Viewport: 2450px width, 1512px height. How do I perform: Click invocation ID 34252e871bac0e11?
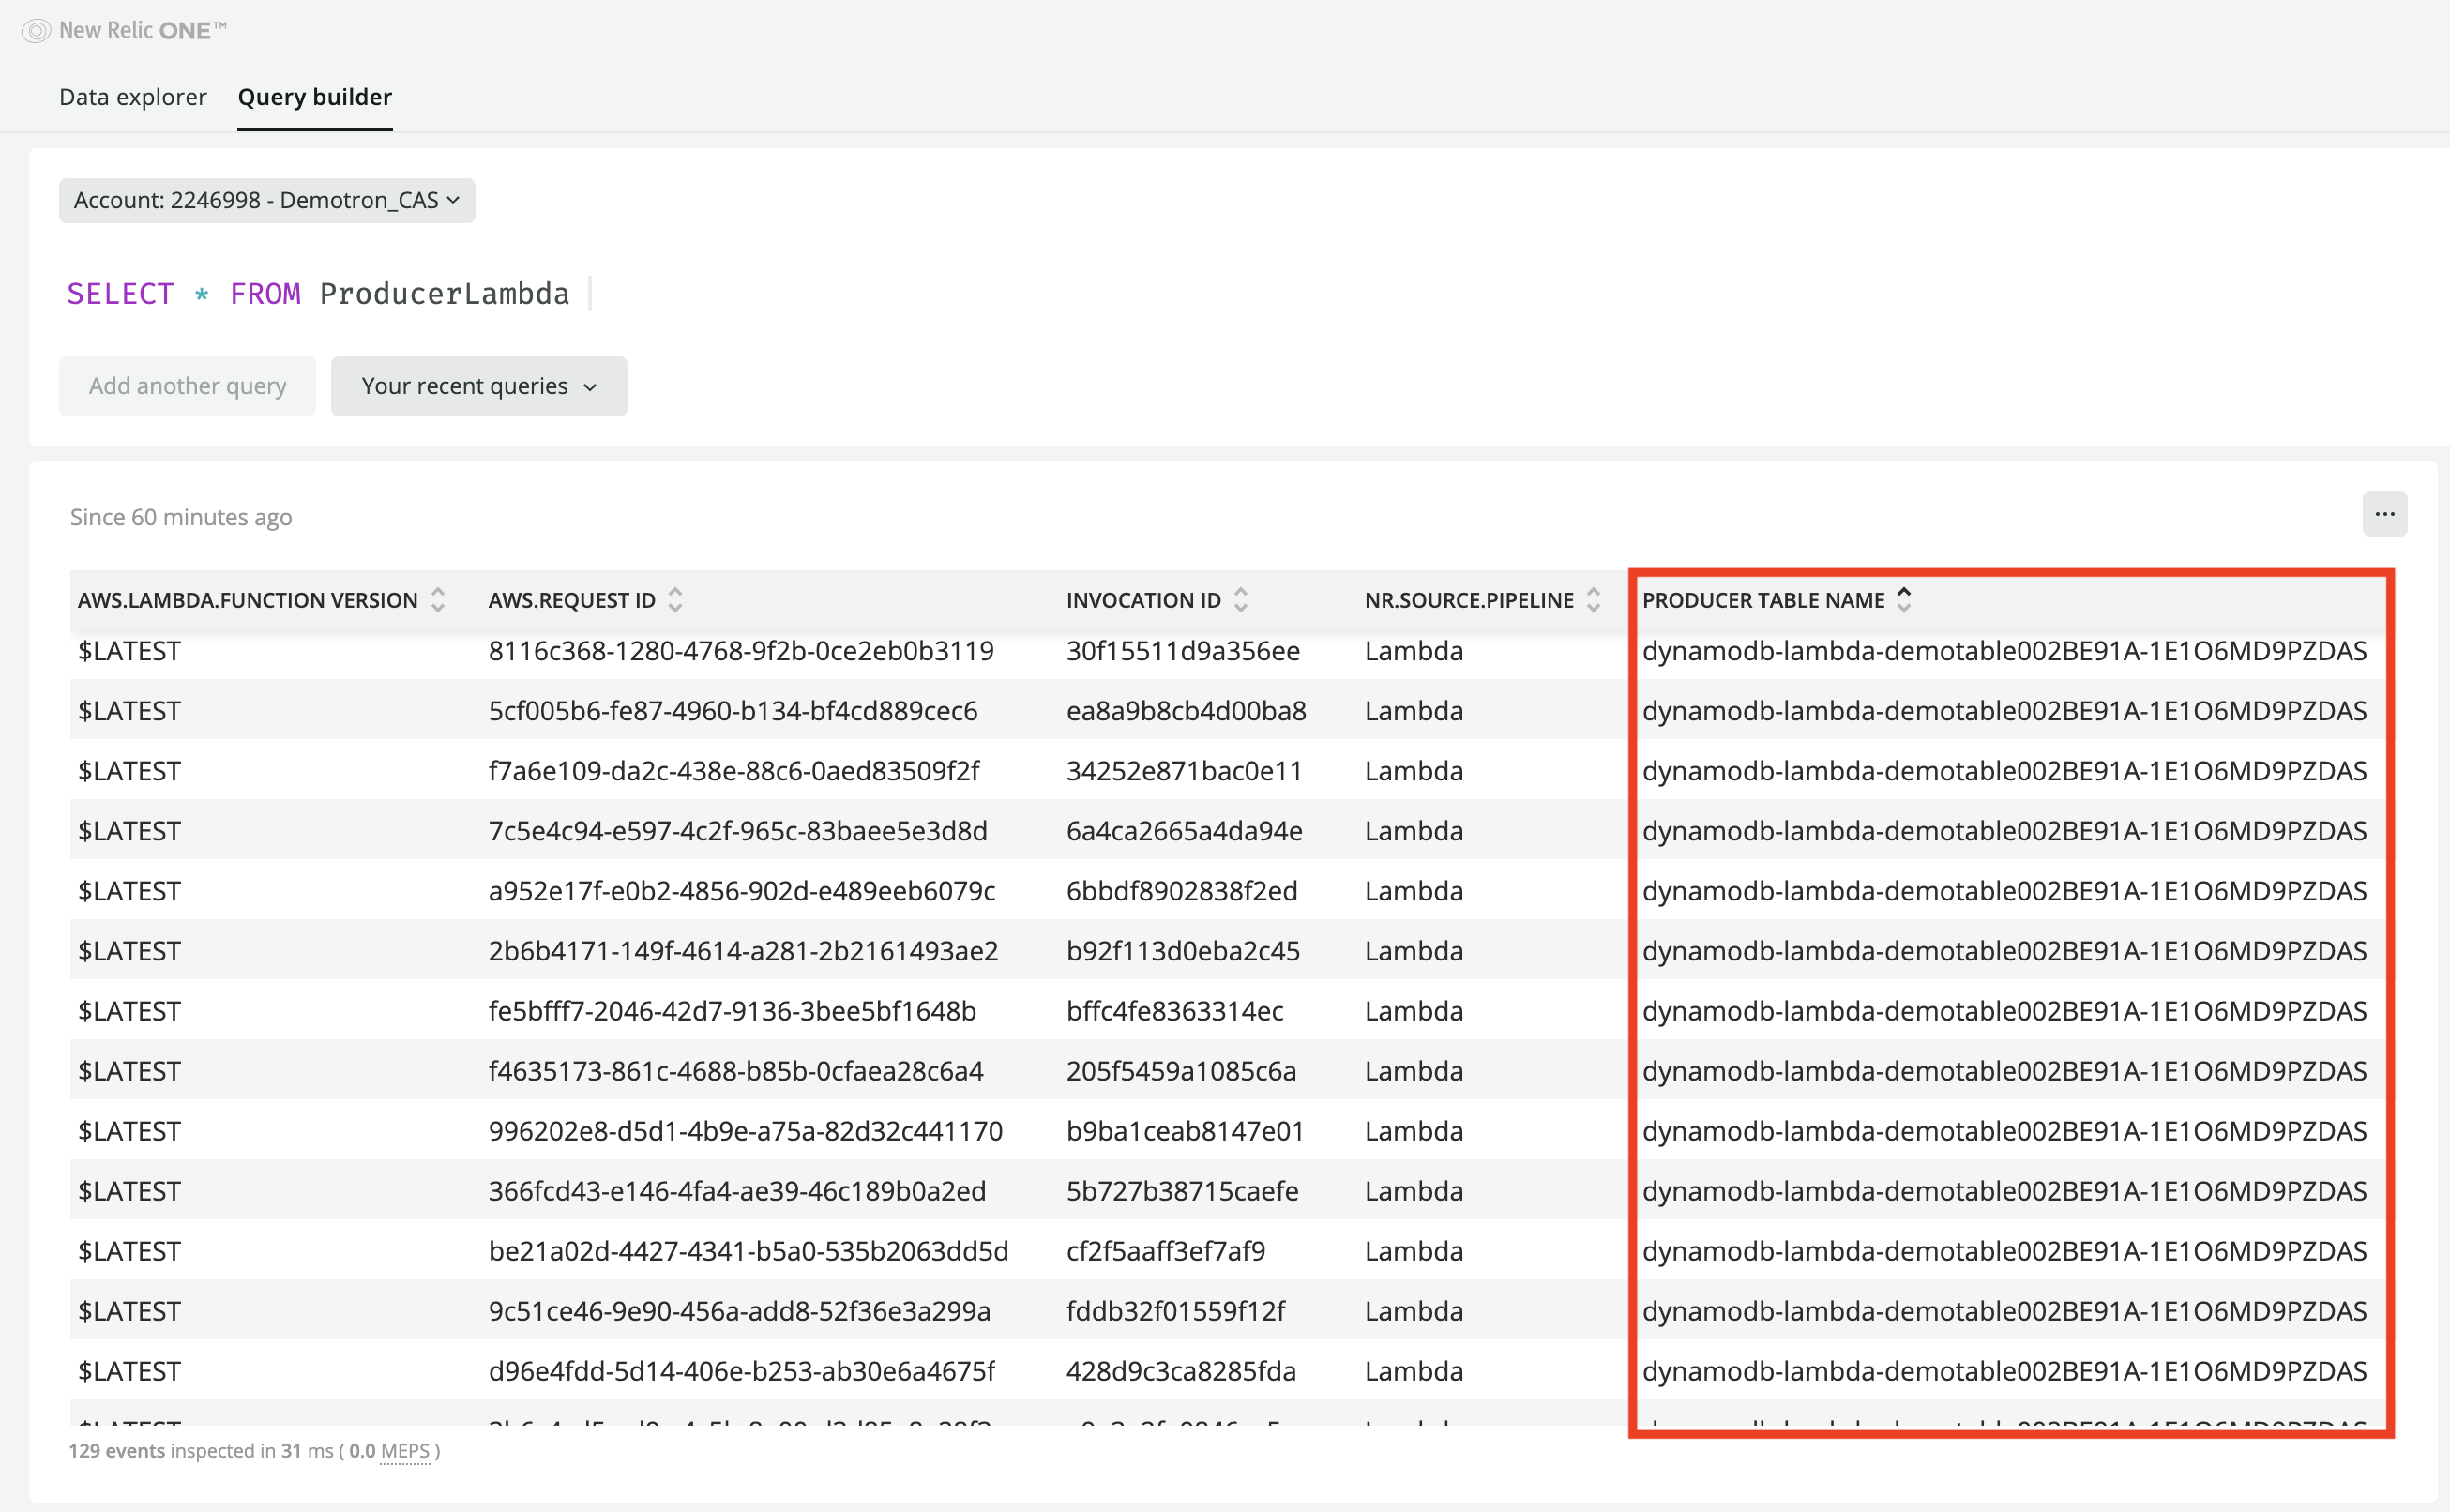(x=1184, y=771)
